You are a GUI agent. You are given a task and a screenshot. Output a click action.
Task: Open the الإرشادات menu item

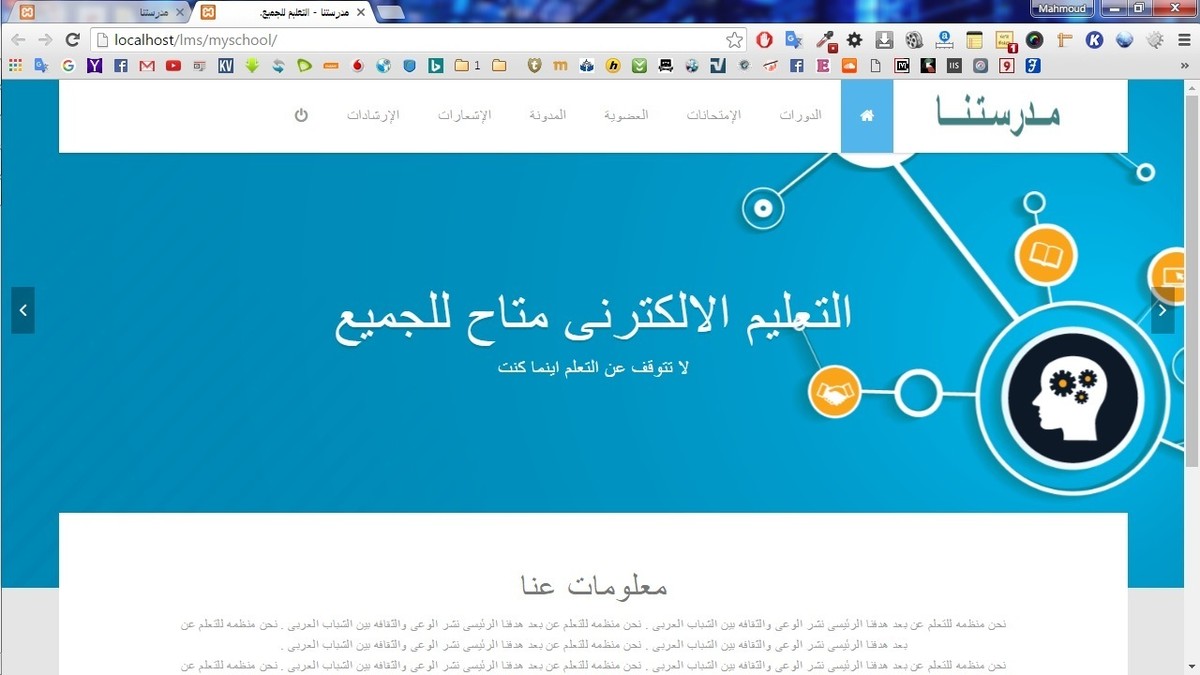click(x=373, y=115)
